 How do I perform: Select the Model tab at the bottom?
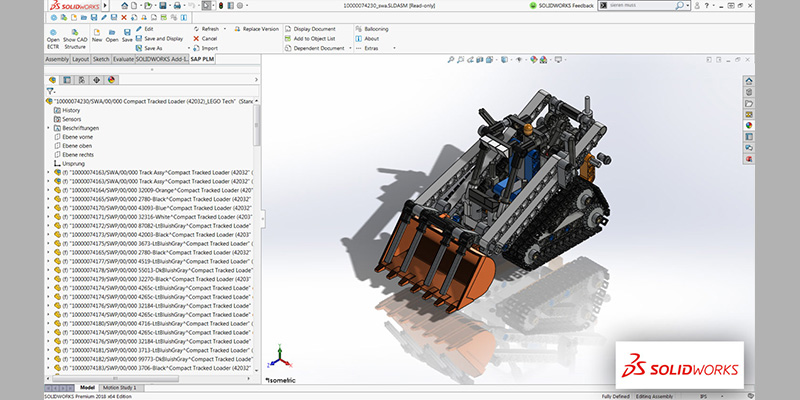tap(87, 388)
